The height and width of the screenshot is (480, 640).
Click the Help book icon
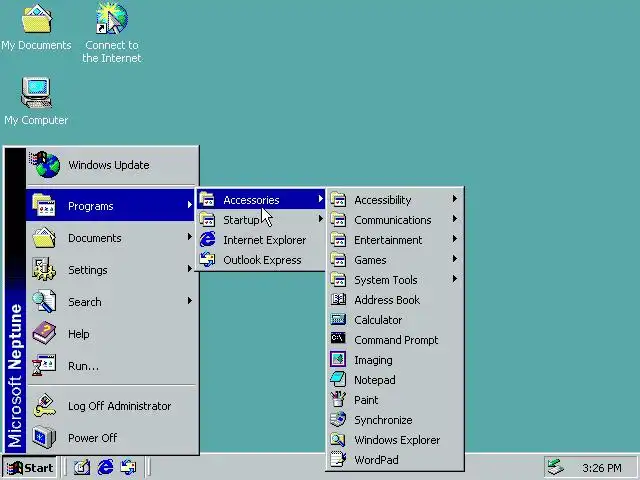44,333
